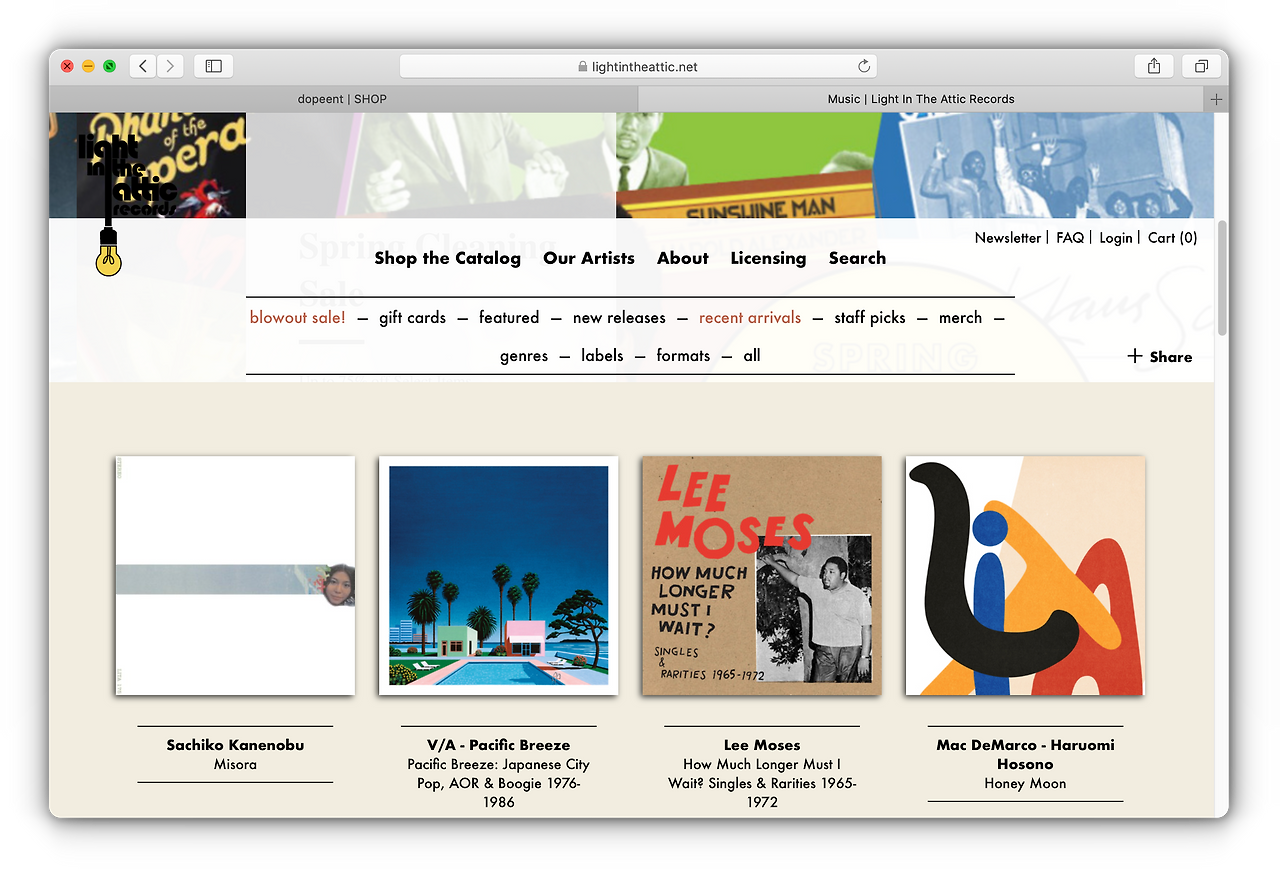Click the Light in the Attic logo

click(125, 203)
